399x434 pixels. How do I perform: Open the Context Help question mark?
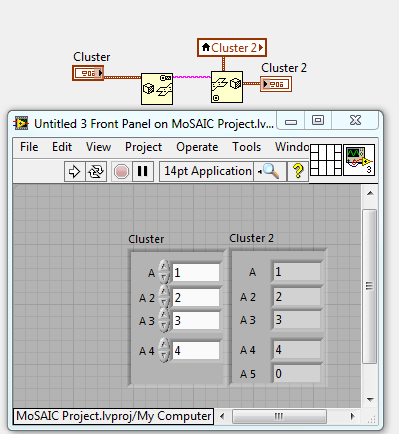coord(298,171)
